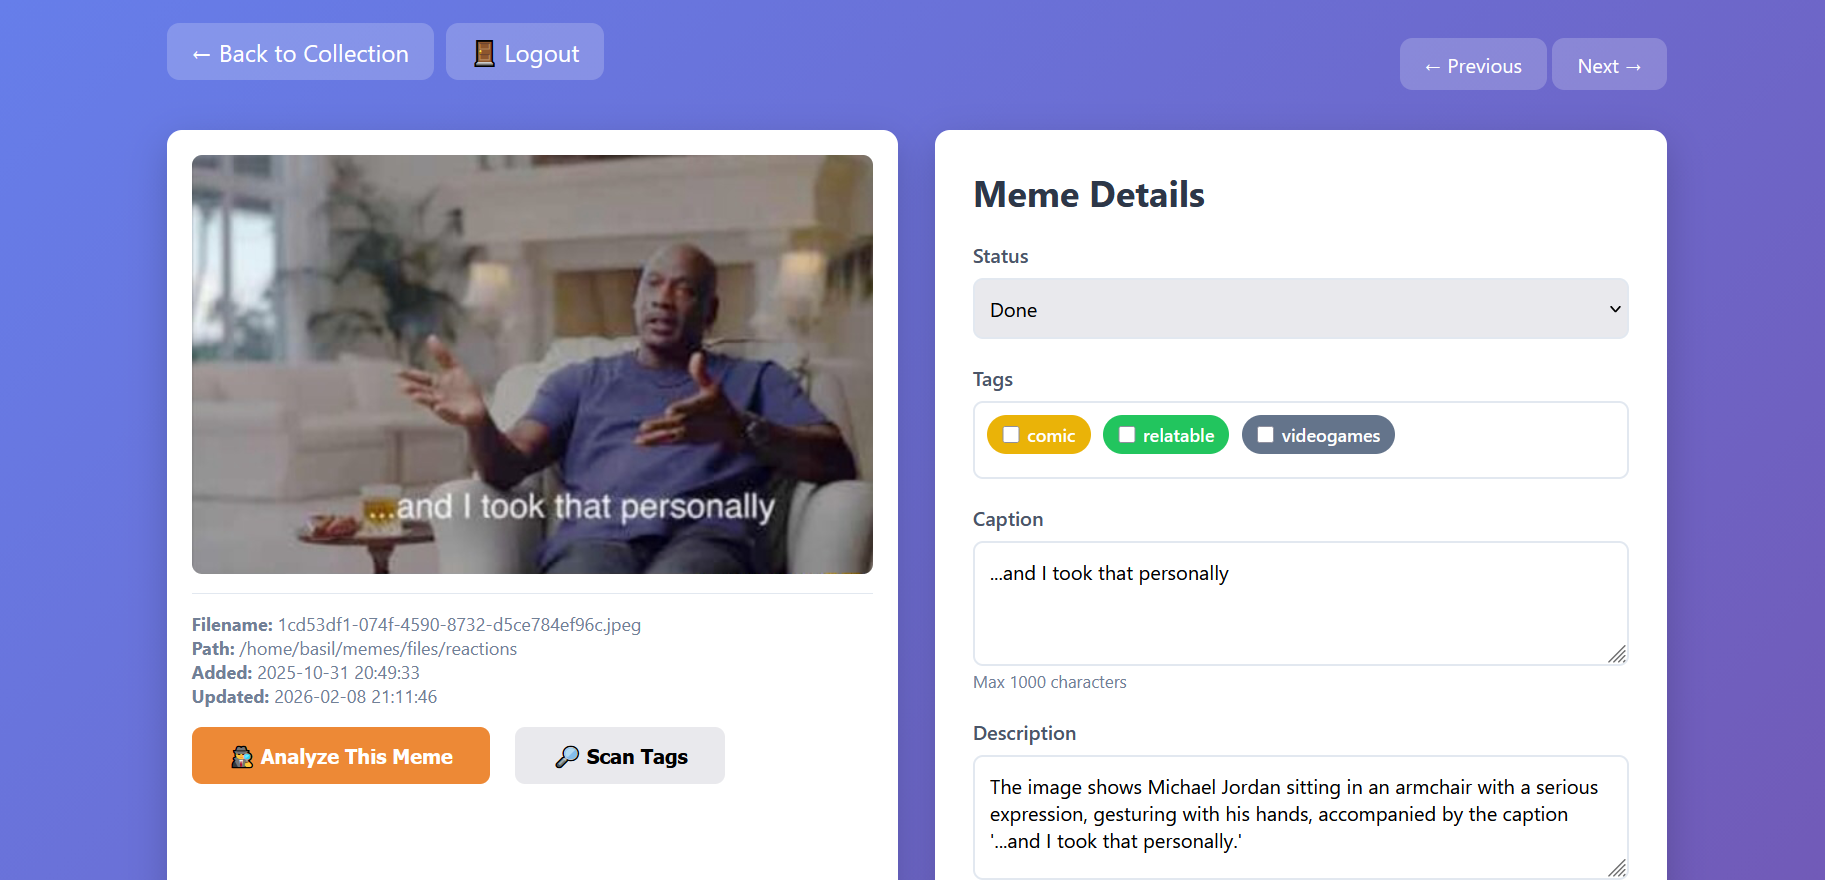Click the filename 1cd53df1-074f-4590-8732-d5ce784ef96c.jpeg
This screenshot has height=880, width=1825.
click(459, 625)
